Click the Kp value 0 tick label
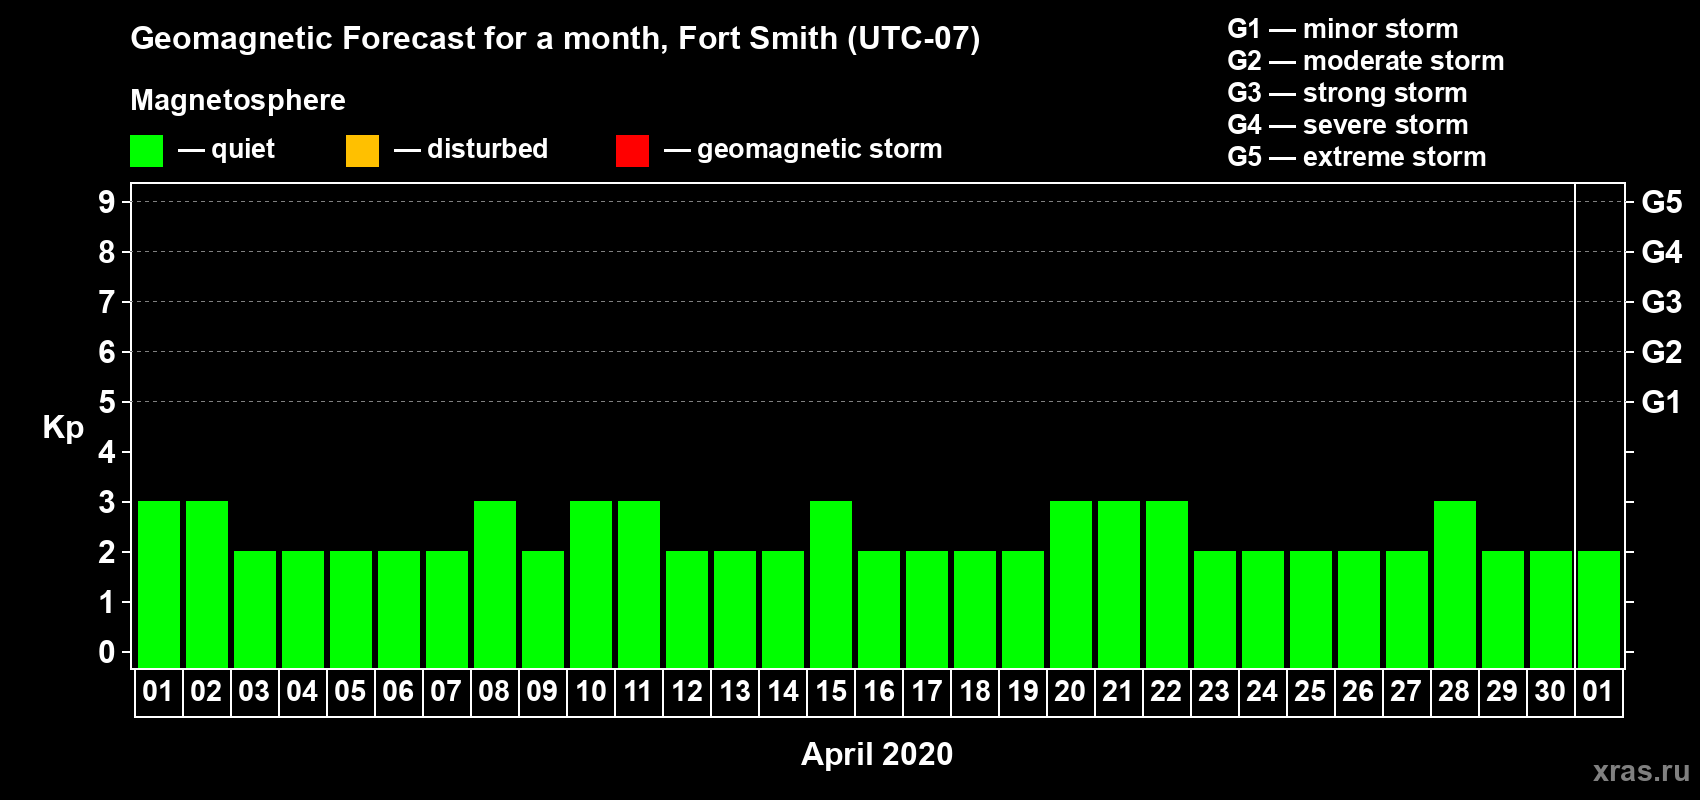 [x=107, y=652]
